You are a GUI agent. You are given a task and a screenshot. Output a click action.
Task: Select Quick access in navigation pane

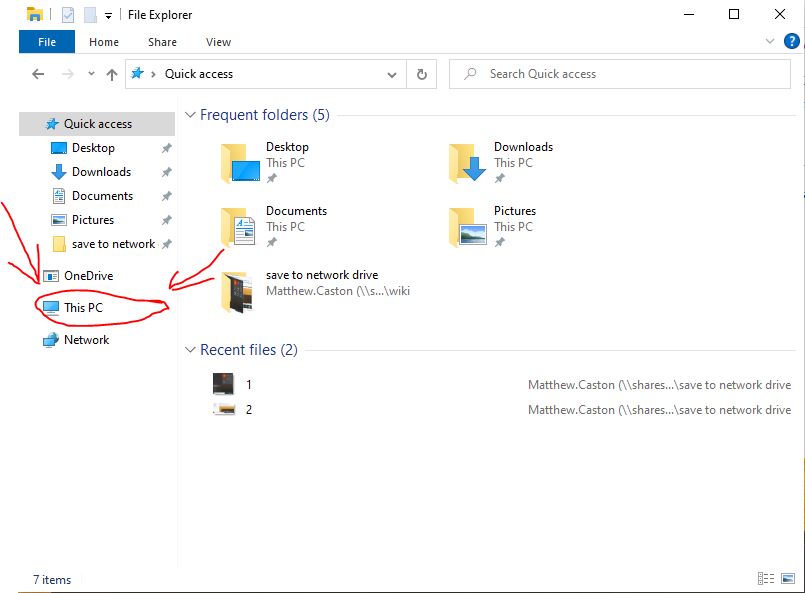tap(97, 124)
